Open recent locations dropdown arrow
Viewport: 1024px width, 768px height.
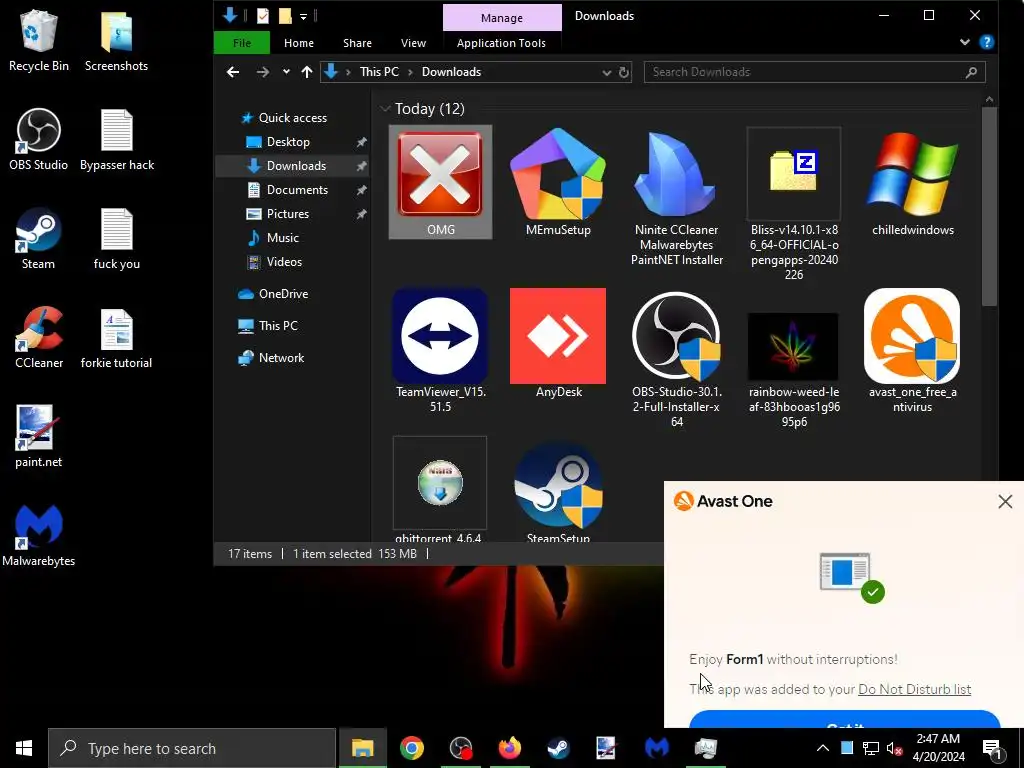point(286,72)
